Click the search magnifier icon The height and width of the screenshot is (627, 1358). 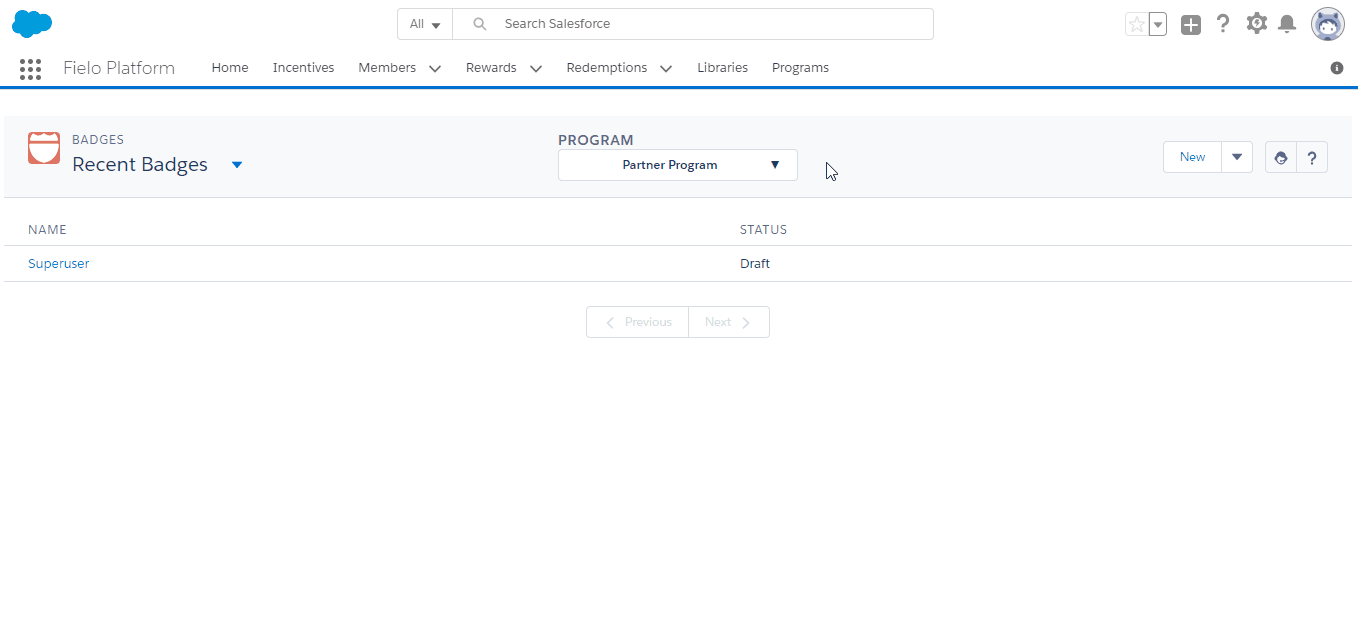(480, 24)
